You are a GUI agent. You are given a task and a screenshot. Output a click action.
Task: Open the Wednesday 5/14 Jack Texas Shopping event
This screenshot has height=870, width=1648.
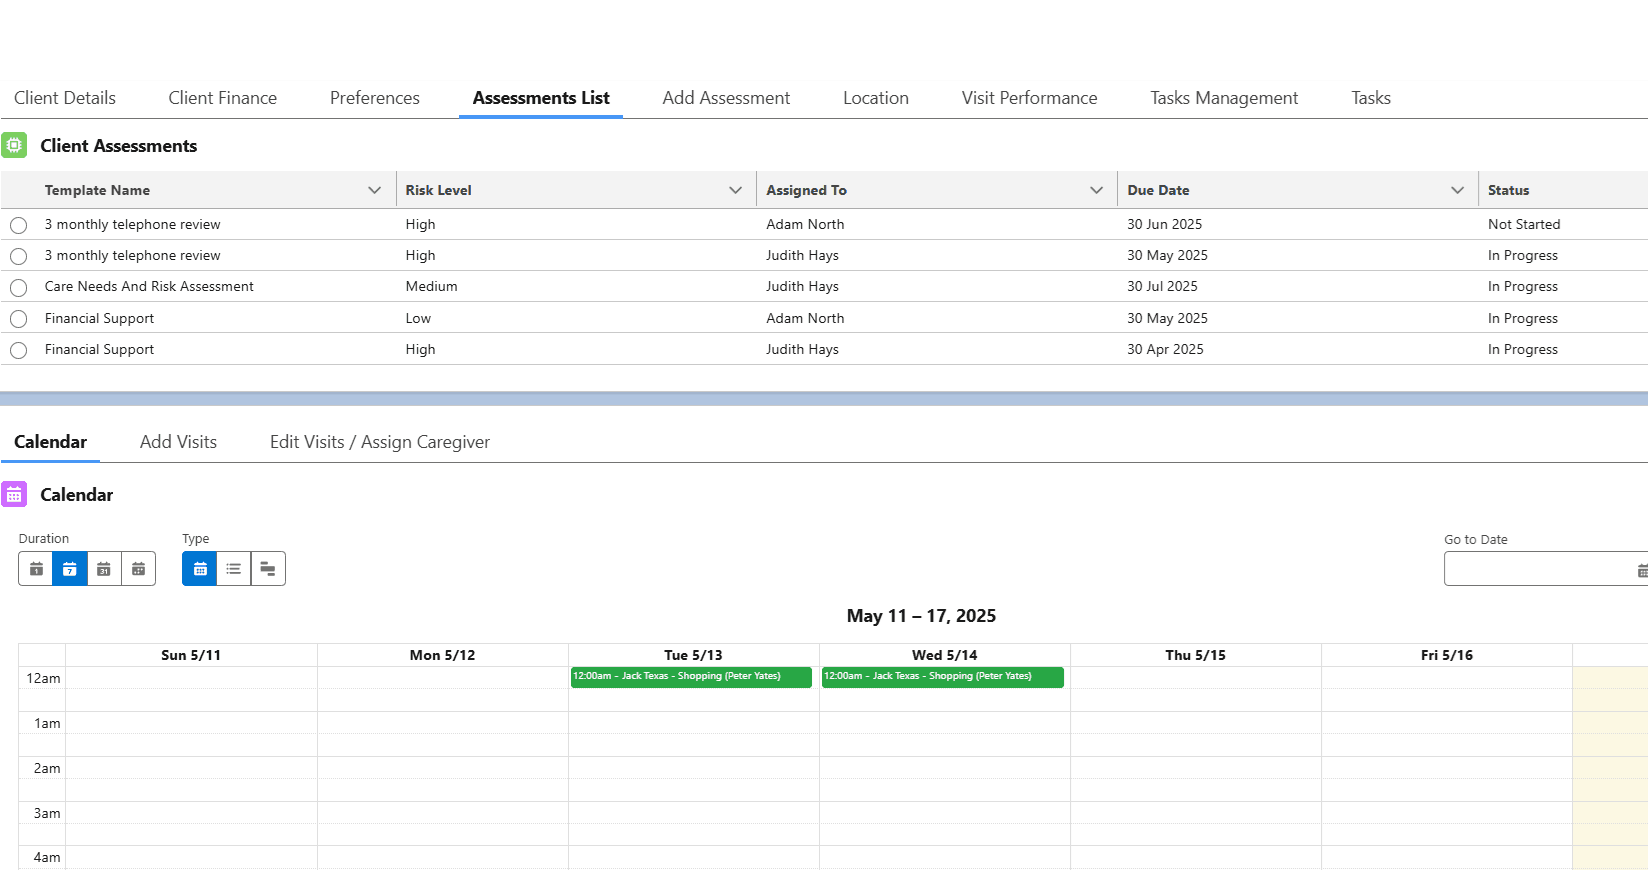pos(942,677)
